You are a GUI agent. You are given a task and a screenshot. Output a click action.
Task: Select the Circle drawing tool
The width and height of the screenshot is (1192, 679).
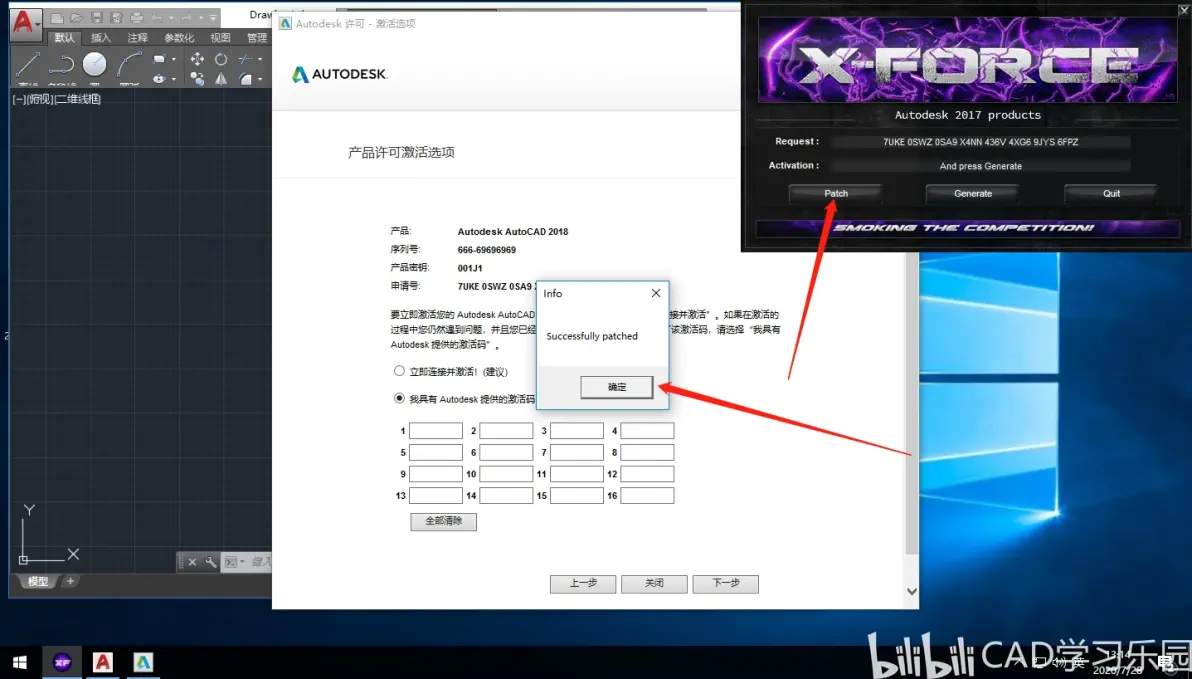(95, 65)
